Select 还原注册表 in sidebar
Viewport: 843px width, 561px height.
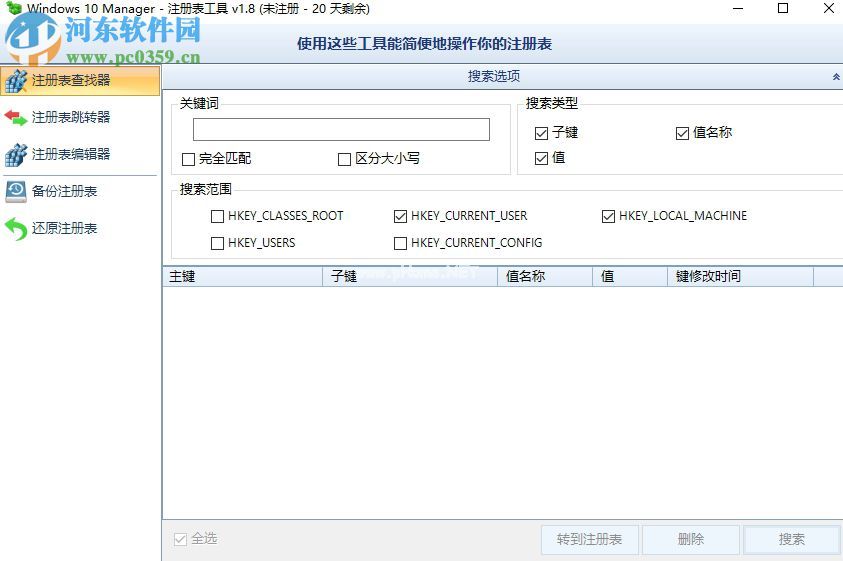click(80, 229)
